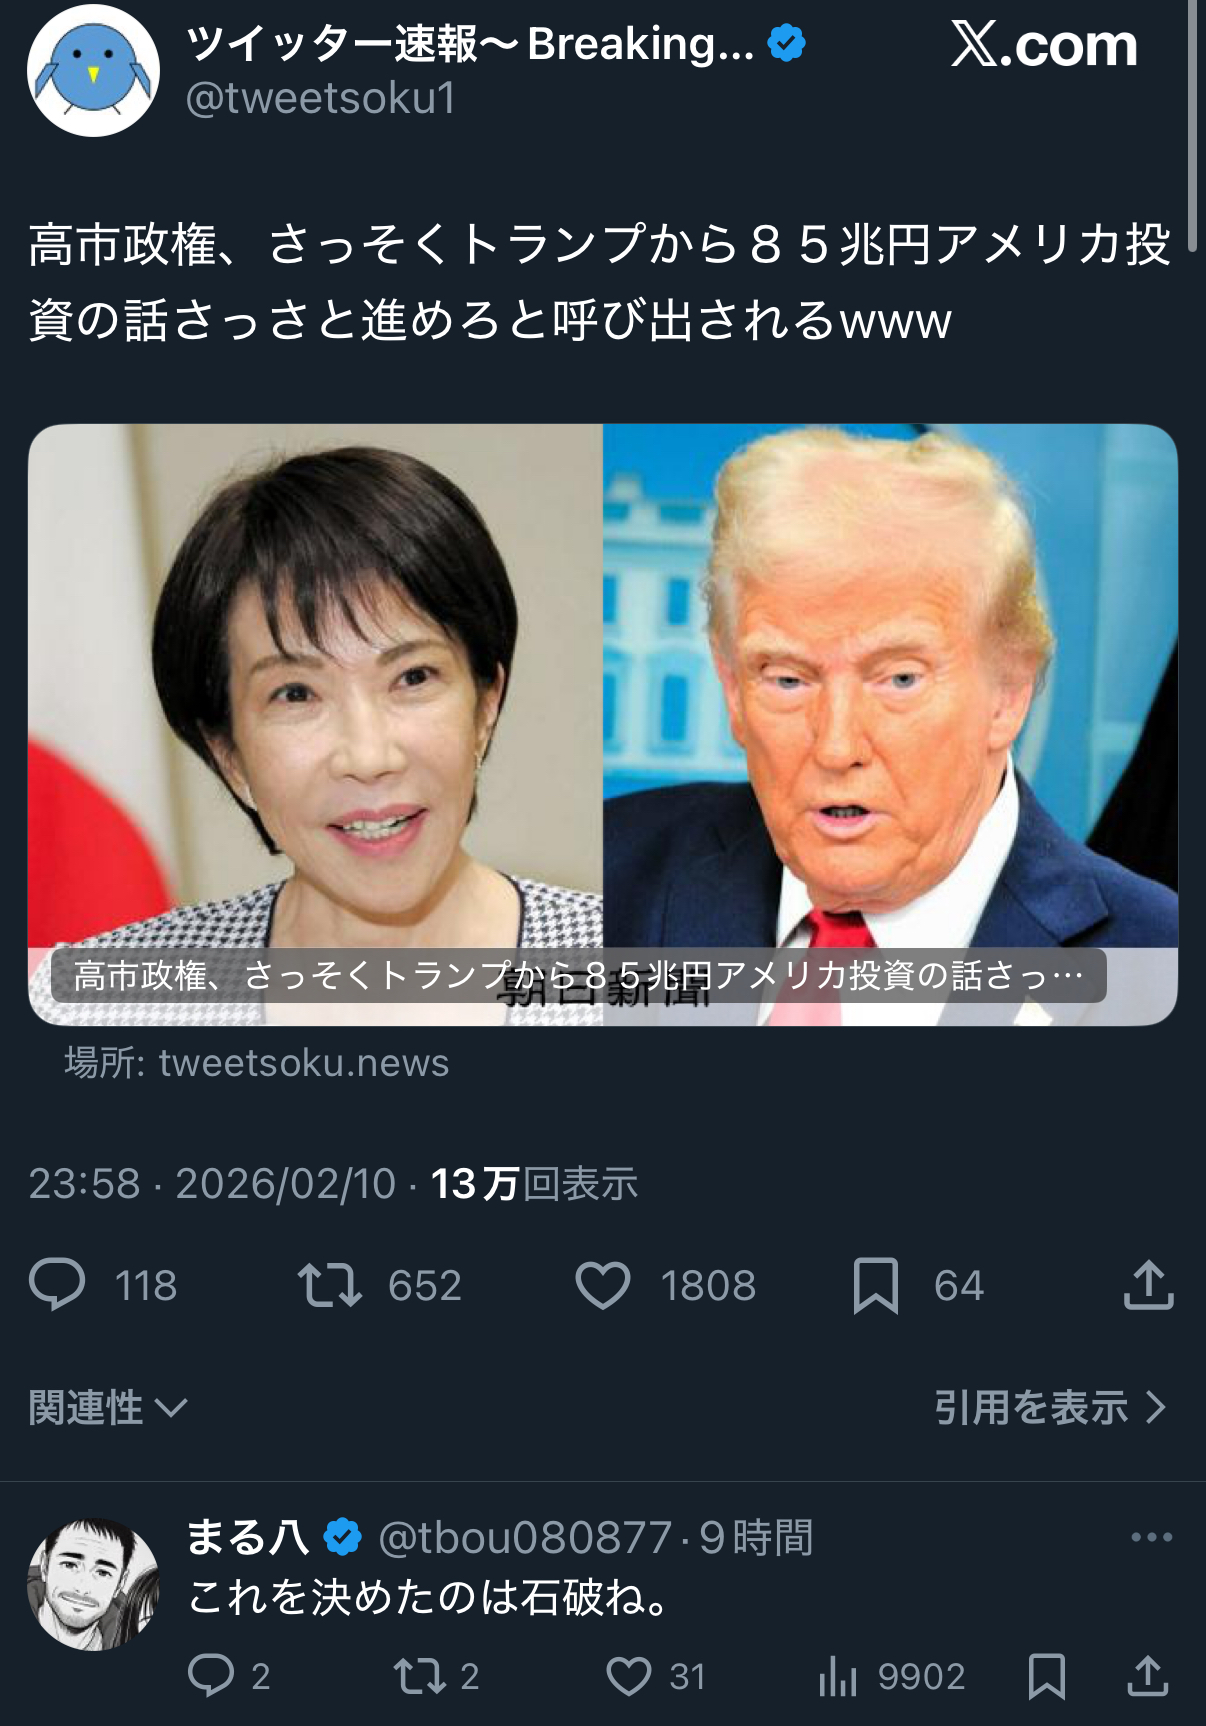Image resolution: width=1206 pixels, height=1726 pixels.
Task: Open the three-dot menu on まる八 reply
Action: (1151, 1537)
